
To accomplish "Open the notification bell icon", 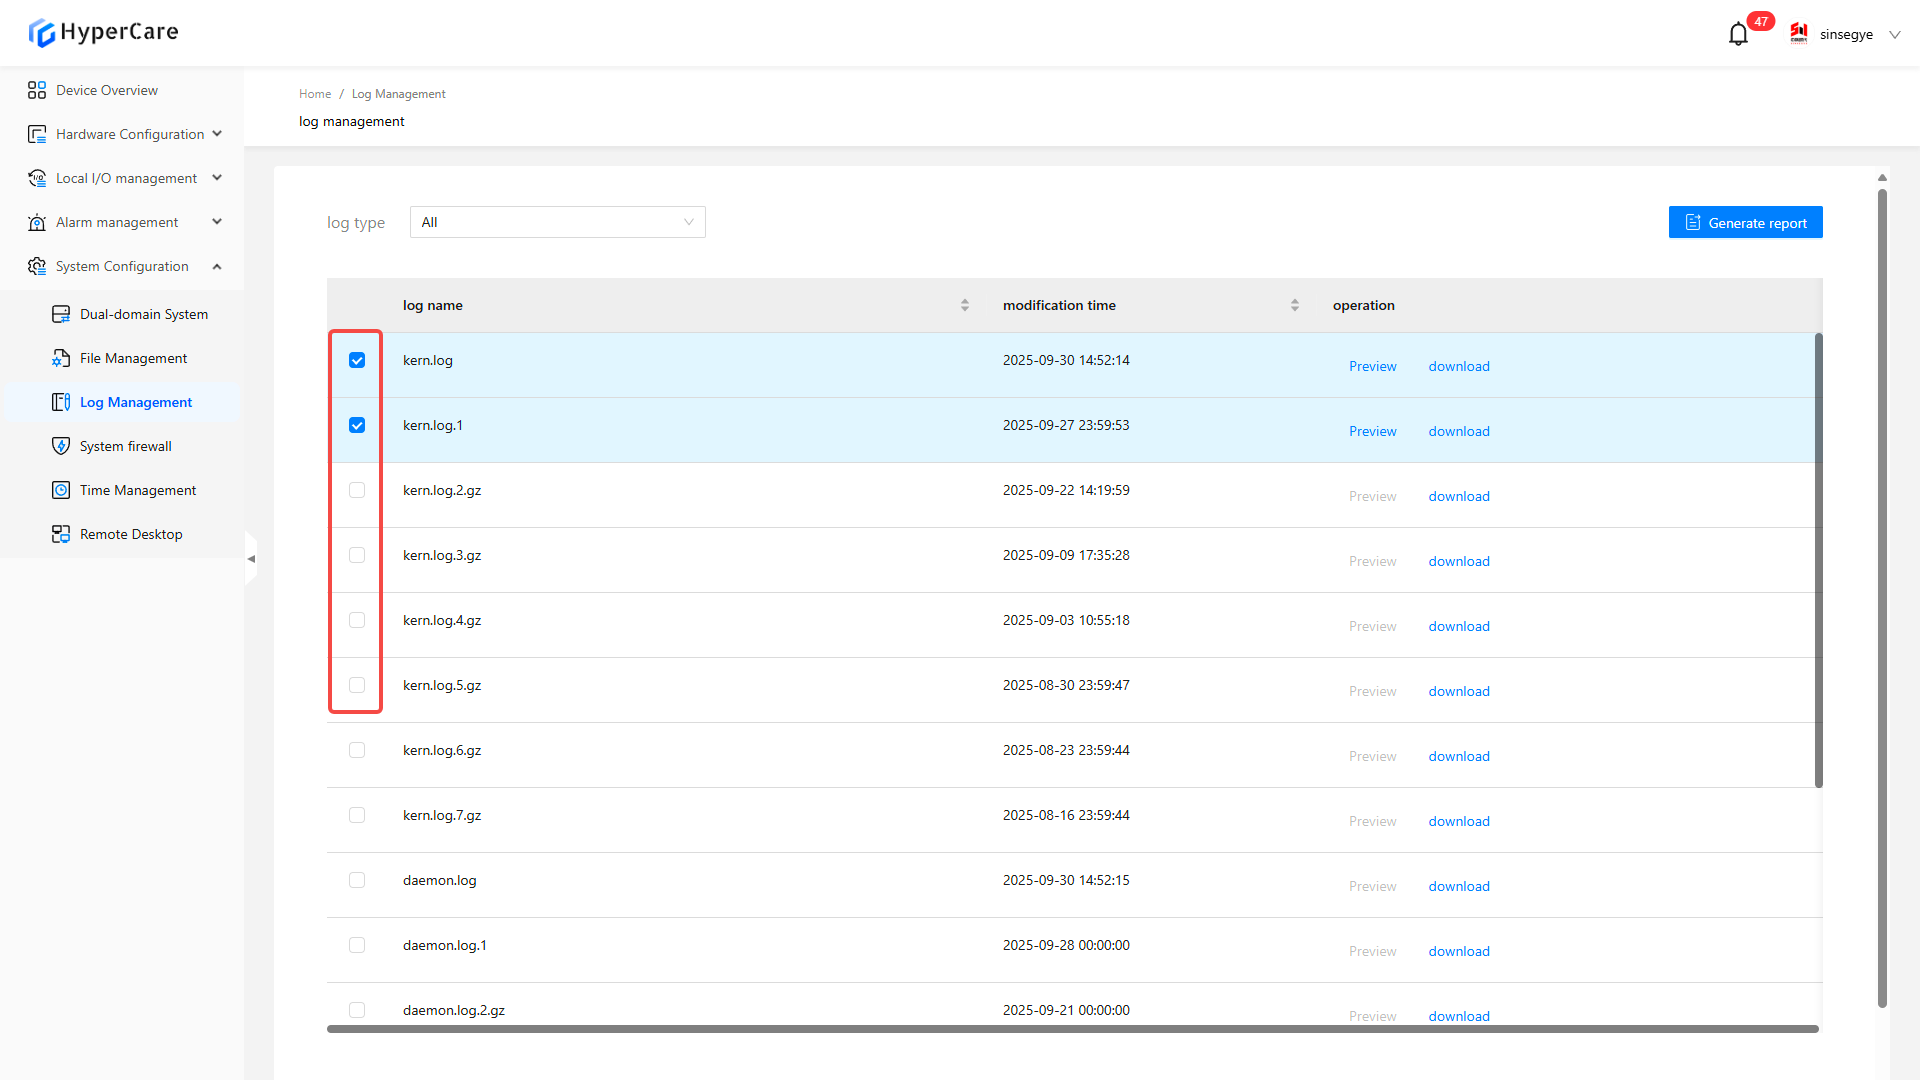I will point(1738,34).
